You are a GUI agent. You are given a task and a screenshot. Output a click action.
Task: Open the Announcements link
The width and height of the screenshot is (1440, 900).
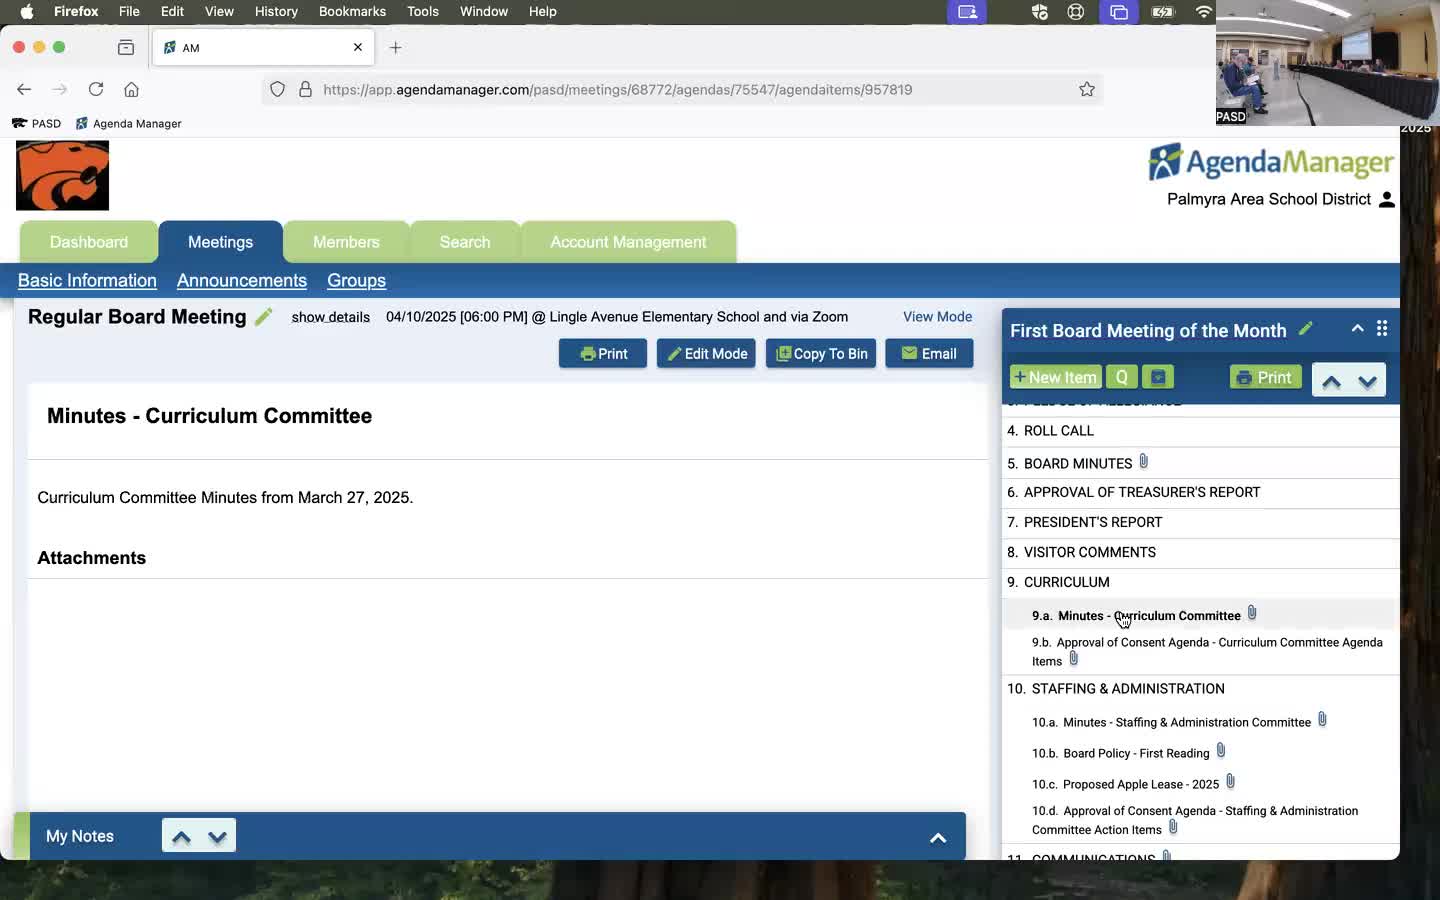tap(242, 281)
